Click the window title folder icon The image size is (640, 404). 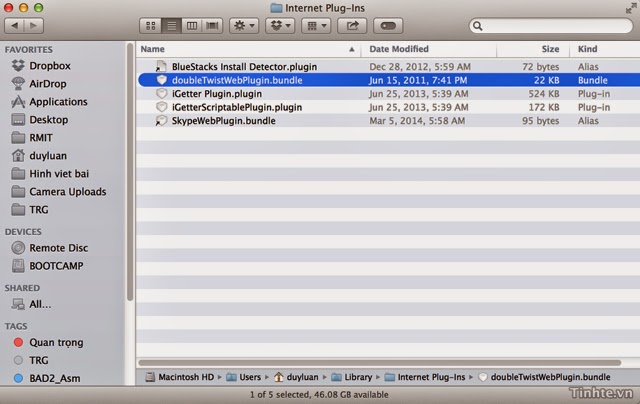[x=276, y=8]
